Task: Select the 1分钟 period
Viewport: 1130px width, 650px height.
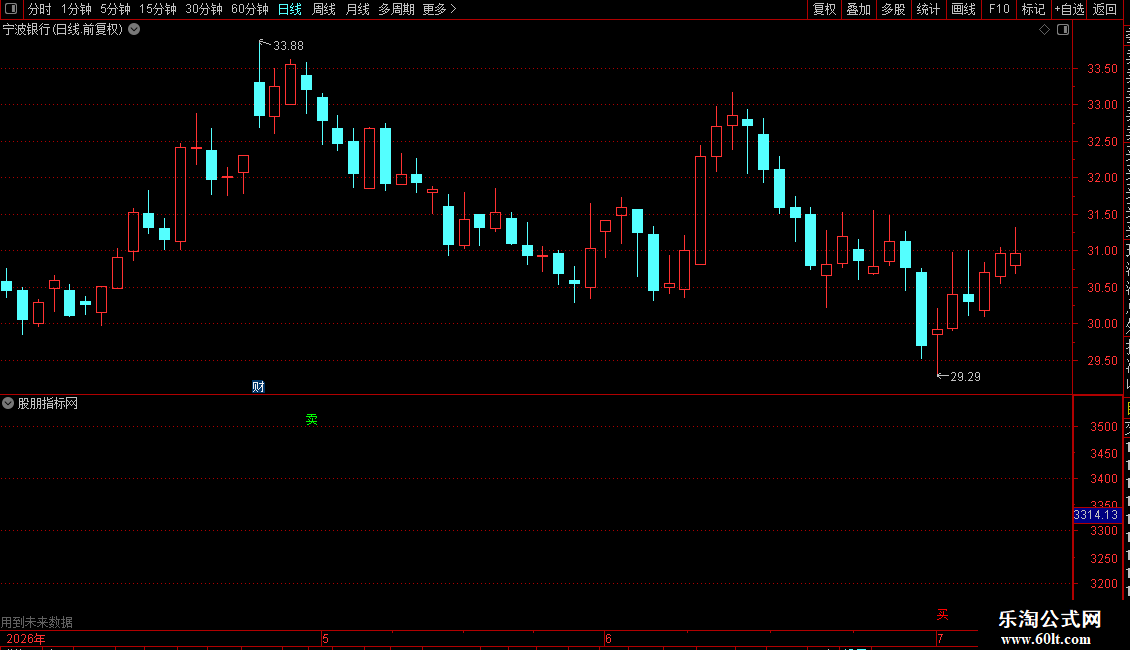Action: [x=76, y=9]
